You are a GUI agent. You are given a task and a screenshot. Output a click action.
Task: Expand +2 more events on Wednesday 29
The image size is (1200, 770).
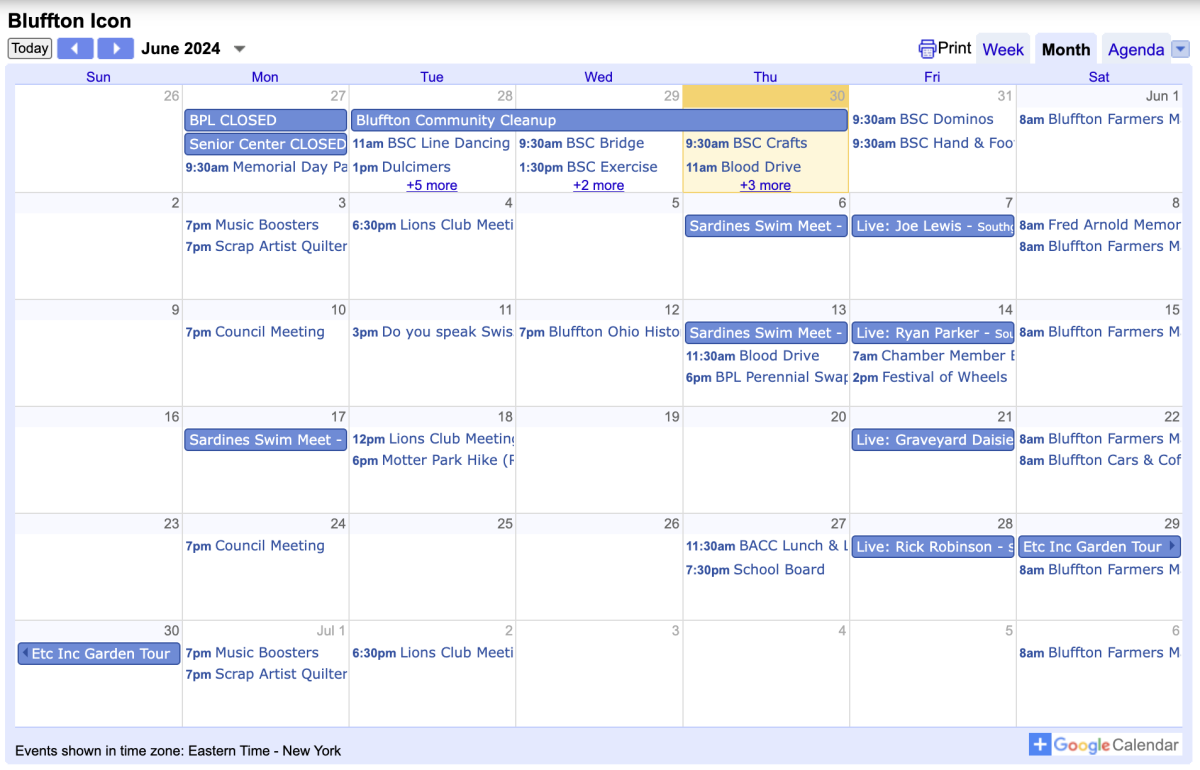click(598, 185)
